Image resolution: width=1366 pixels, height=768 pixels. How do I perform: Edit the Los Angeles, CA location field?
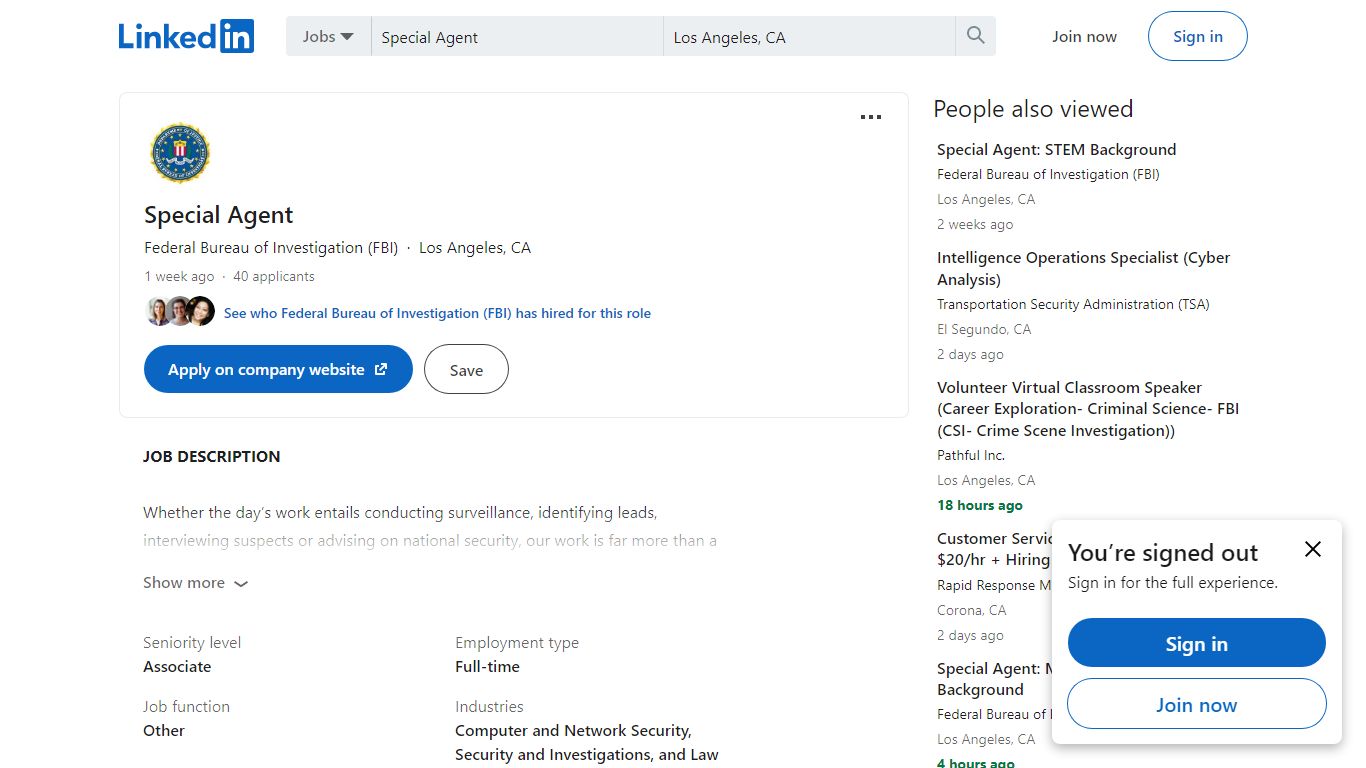pyautogui.click(x=809, y=37)
